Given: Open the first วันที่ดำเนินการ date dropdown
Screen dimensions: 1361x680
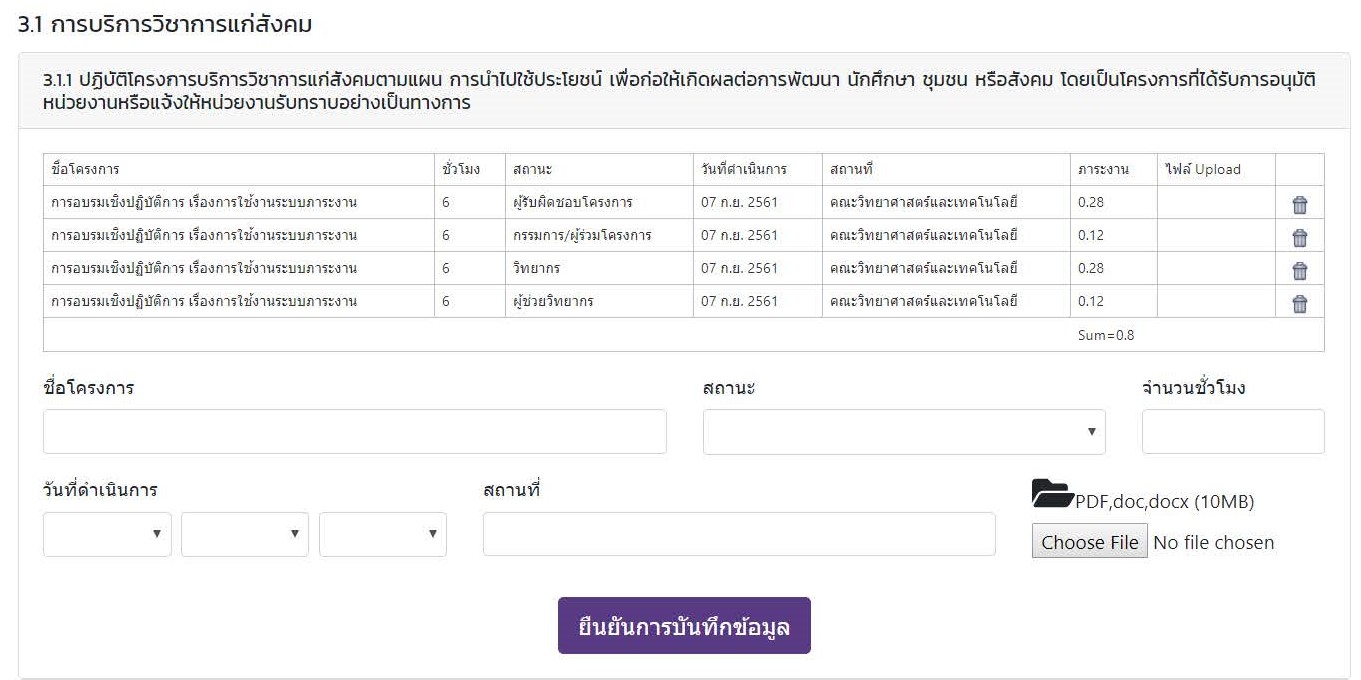Looking at the screenshot, I should (x=107, y=534).
